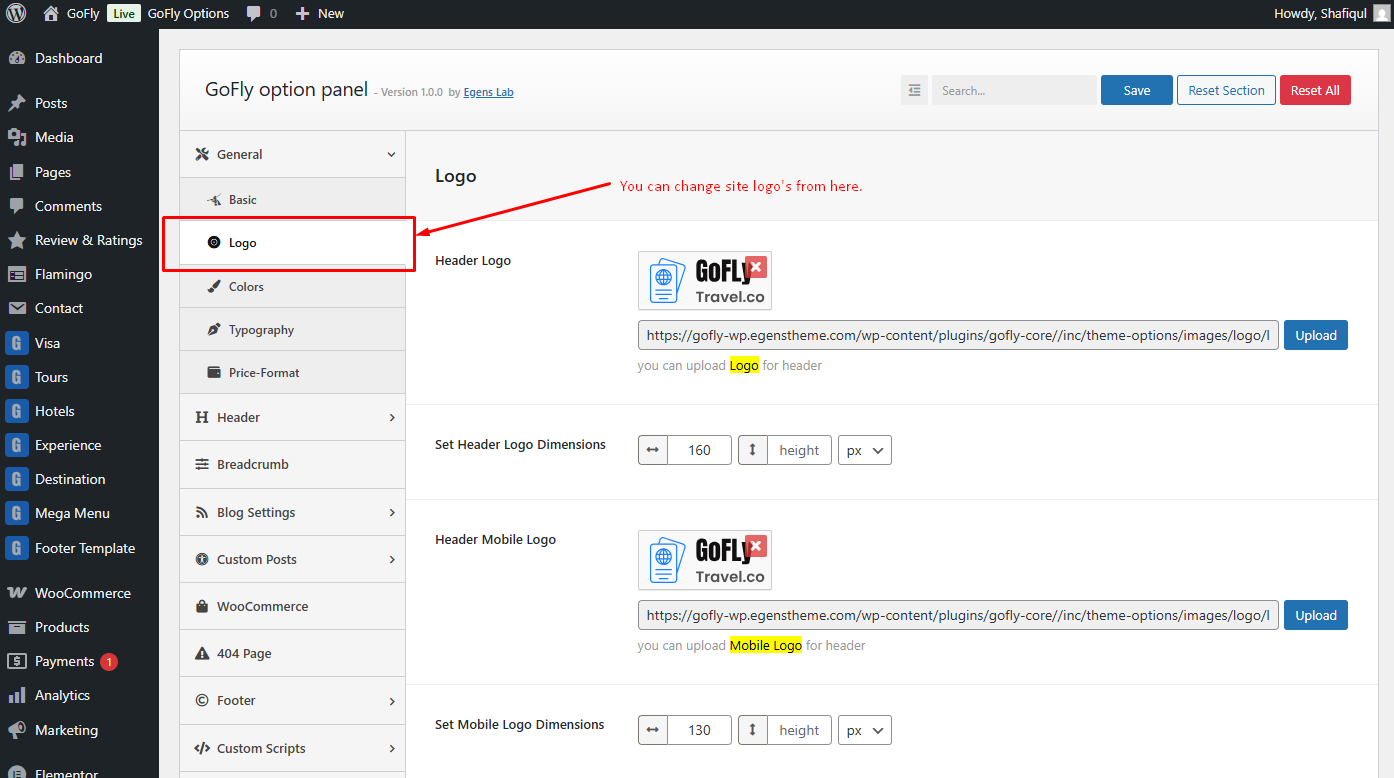Click the Analytics bar chart icon
Image resolution: width=1394 pixels, height=778 pixels.
coord(16,695)
